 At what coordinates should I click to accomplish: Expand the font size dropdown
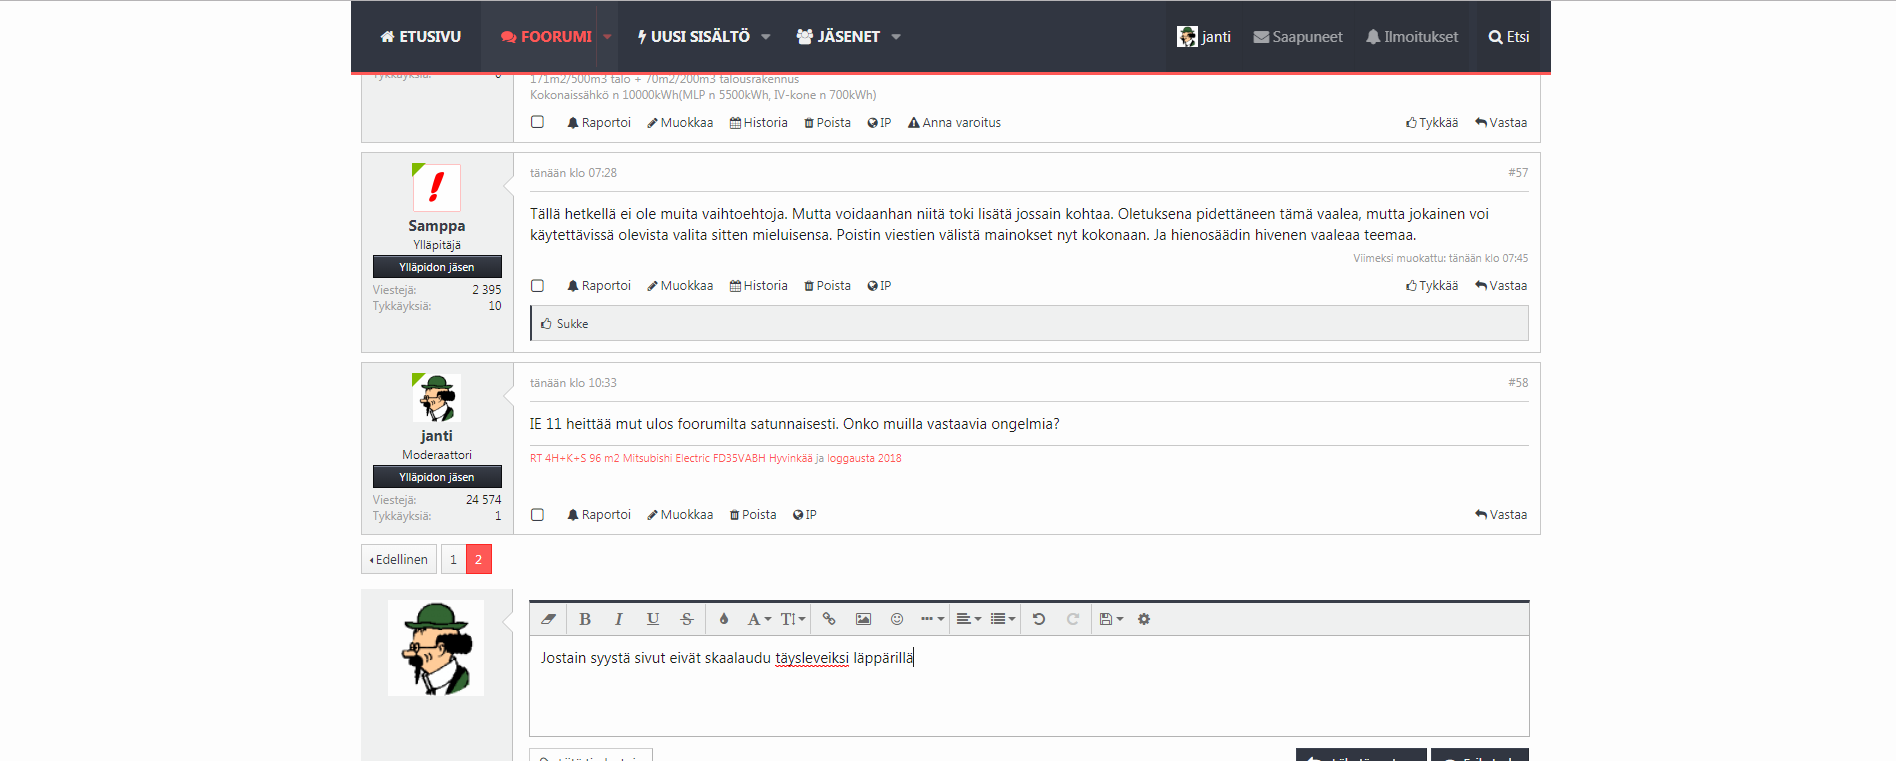(x=792, y=619)
